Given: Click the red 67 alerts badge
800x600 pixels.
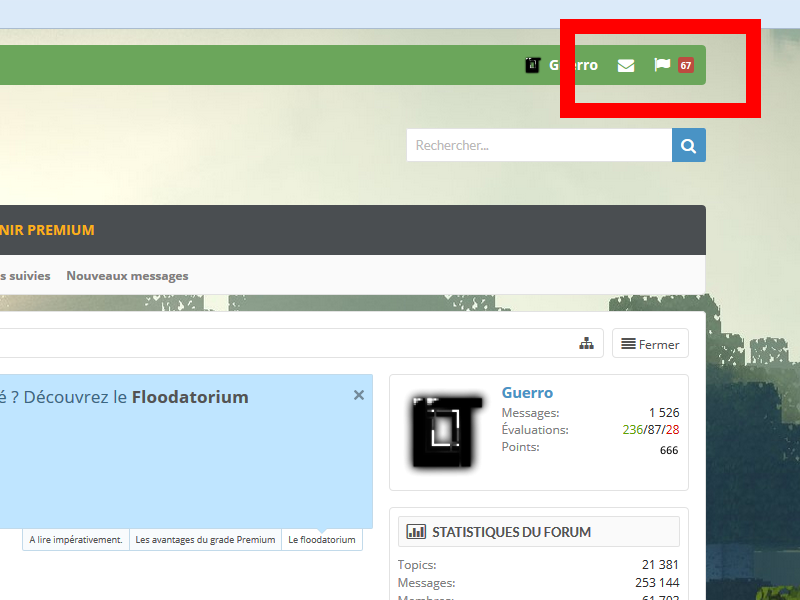Looking at the screenshot, I should click(x=685, y=65).
